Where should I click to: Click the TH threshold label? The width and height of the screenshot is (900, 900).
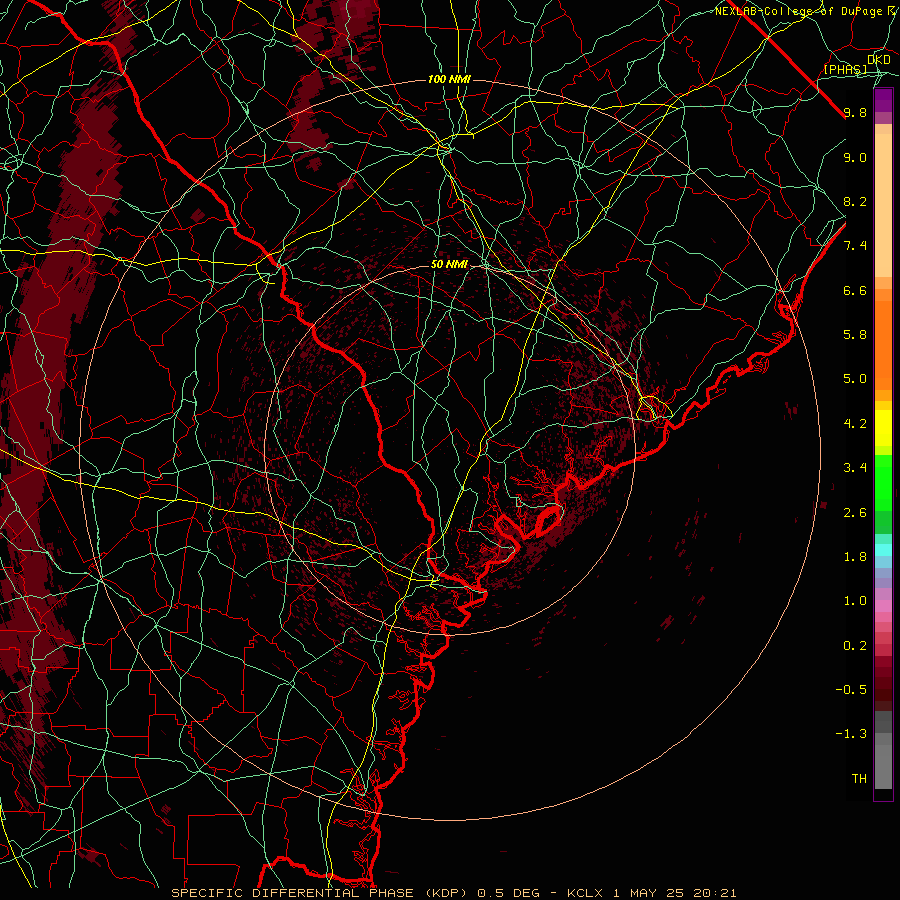click(859, 779)
